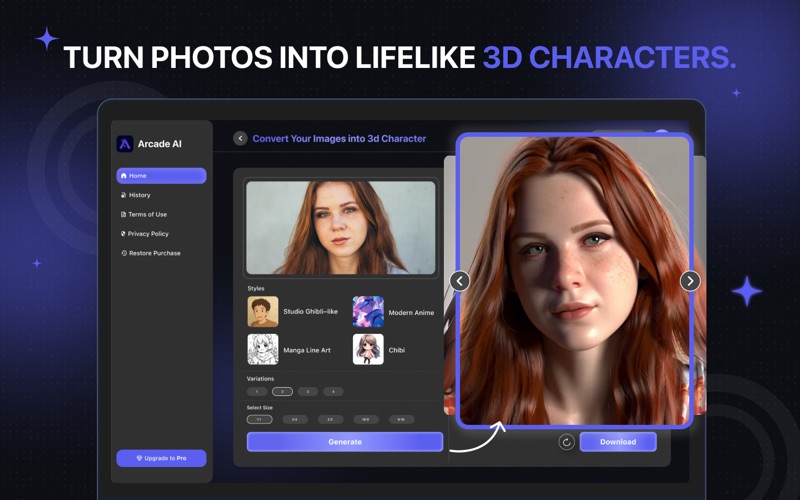The width and height of the screenshot is (800, 500).
Task: Show the next generated image
Action: tap(690, 281)
